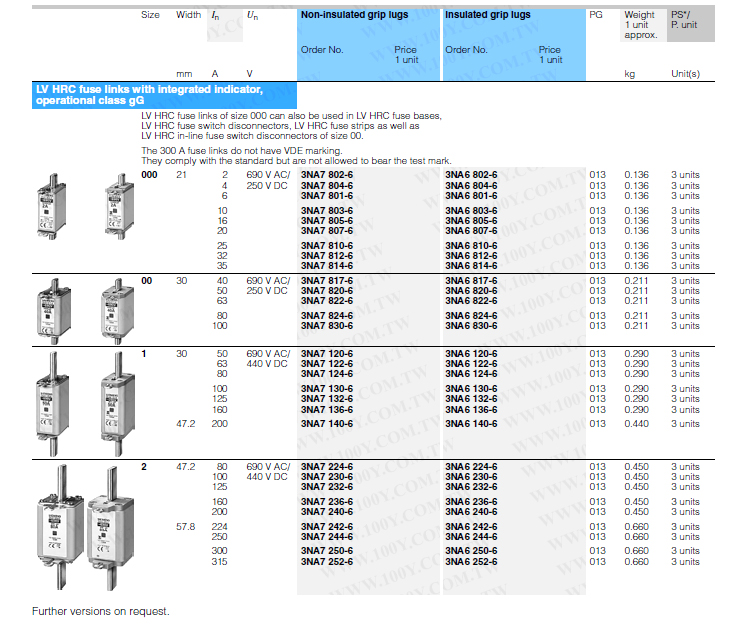Select order number 3NA6 224-6
746x628 pixels.
(x=471, y=467)
